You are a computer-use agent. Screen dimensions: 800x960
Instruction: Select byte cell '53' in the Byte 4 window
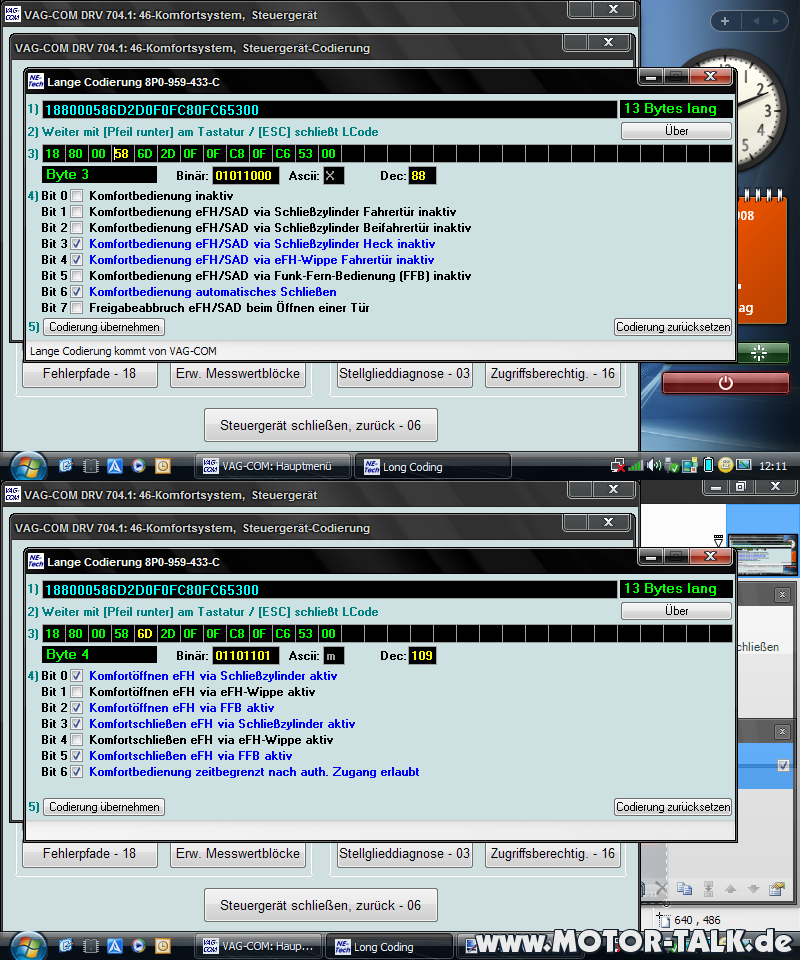click(x=305, y=634)
